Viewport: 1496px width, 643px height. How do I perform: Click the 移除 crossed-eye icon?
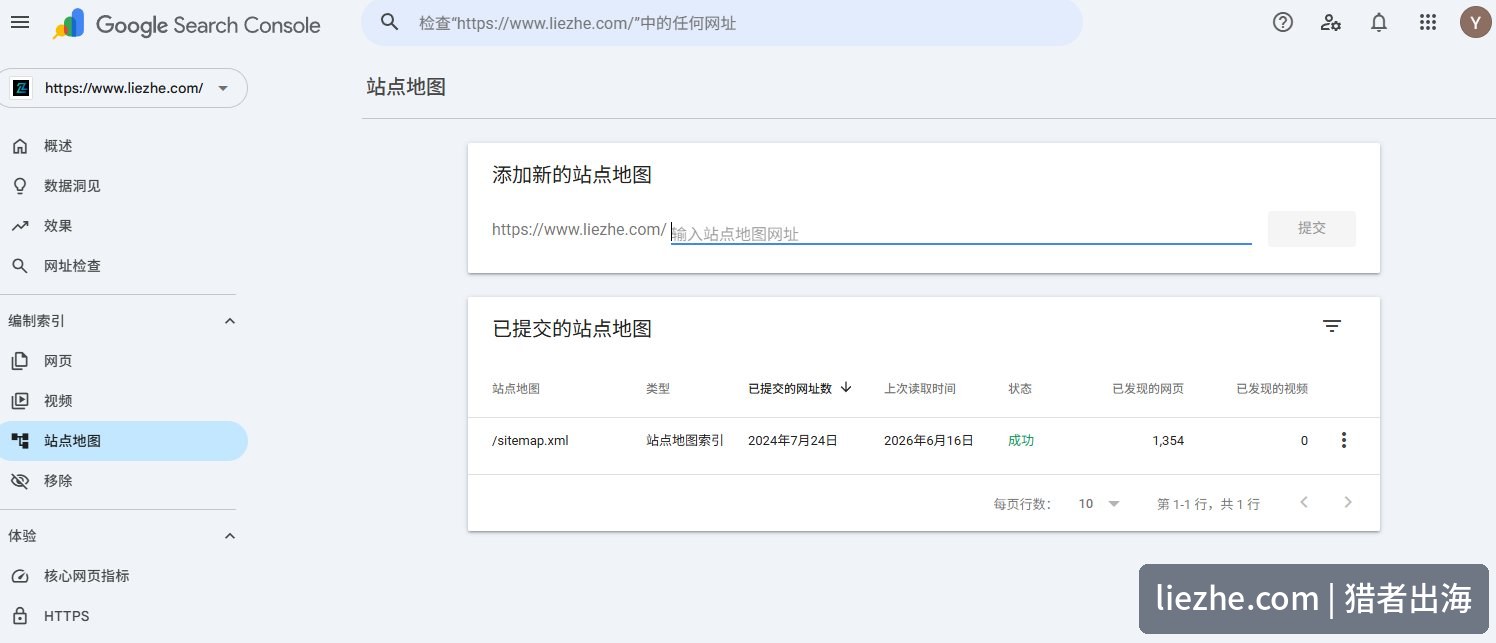20,481
